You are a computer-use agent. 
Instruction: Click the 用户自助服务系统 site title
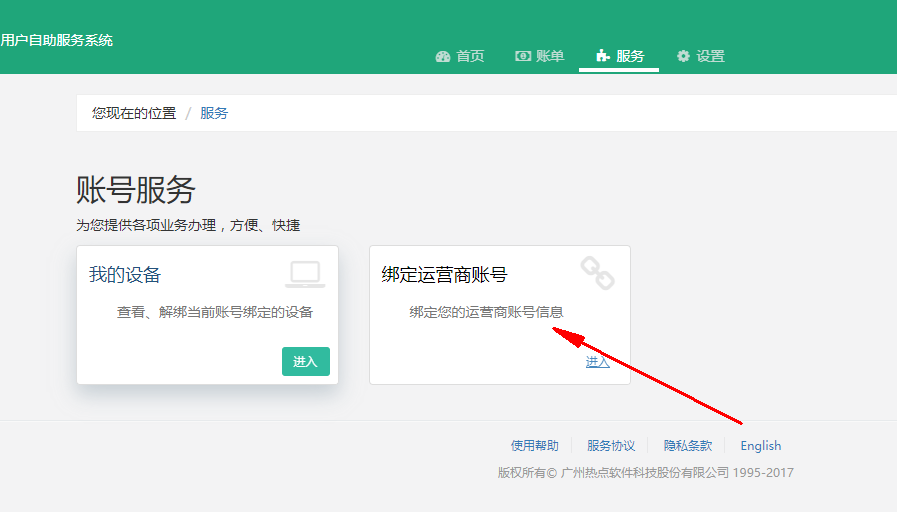57,40
